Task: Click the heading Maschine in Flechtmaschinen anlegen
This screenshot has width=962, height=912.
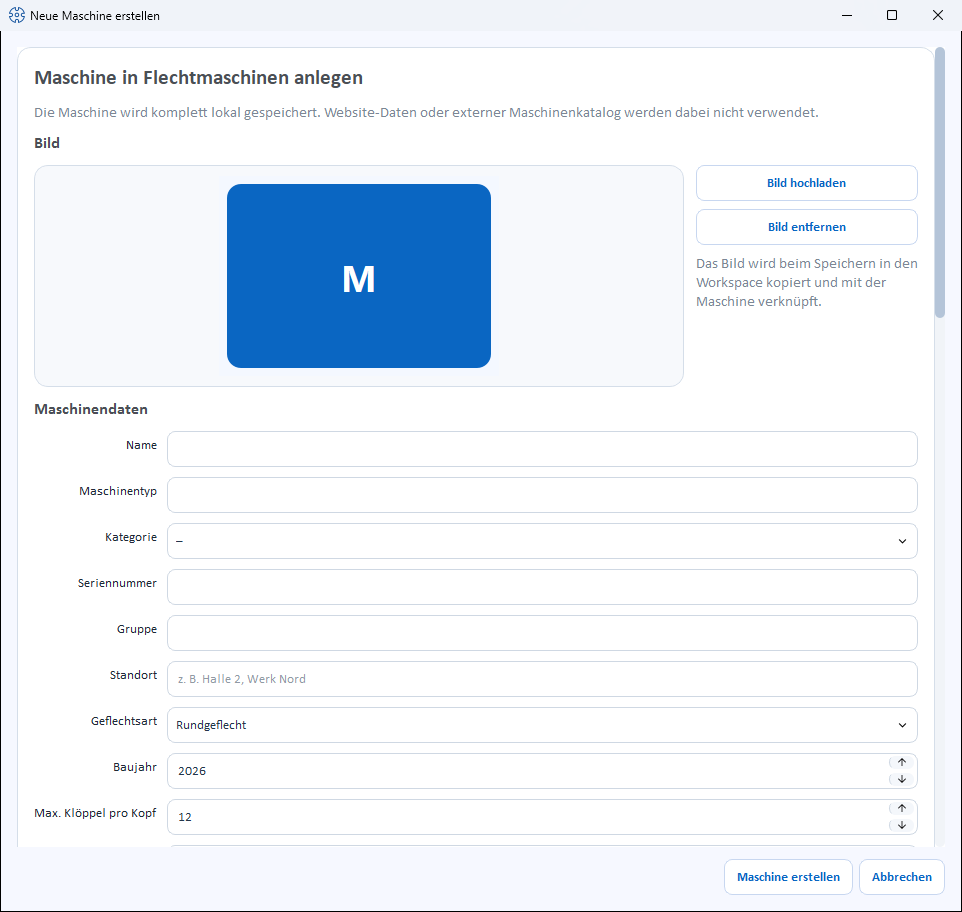Action: (x=199, y=78)
